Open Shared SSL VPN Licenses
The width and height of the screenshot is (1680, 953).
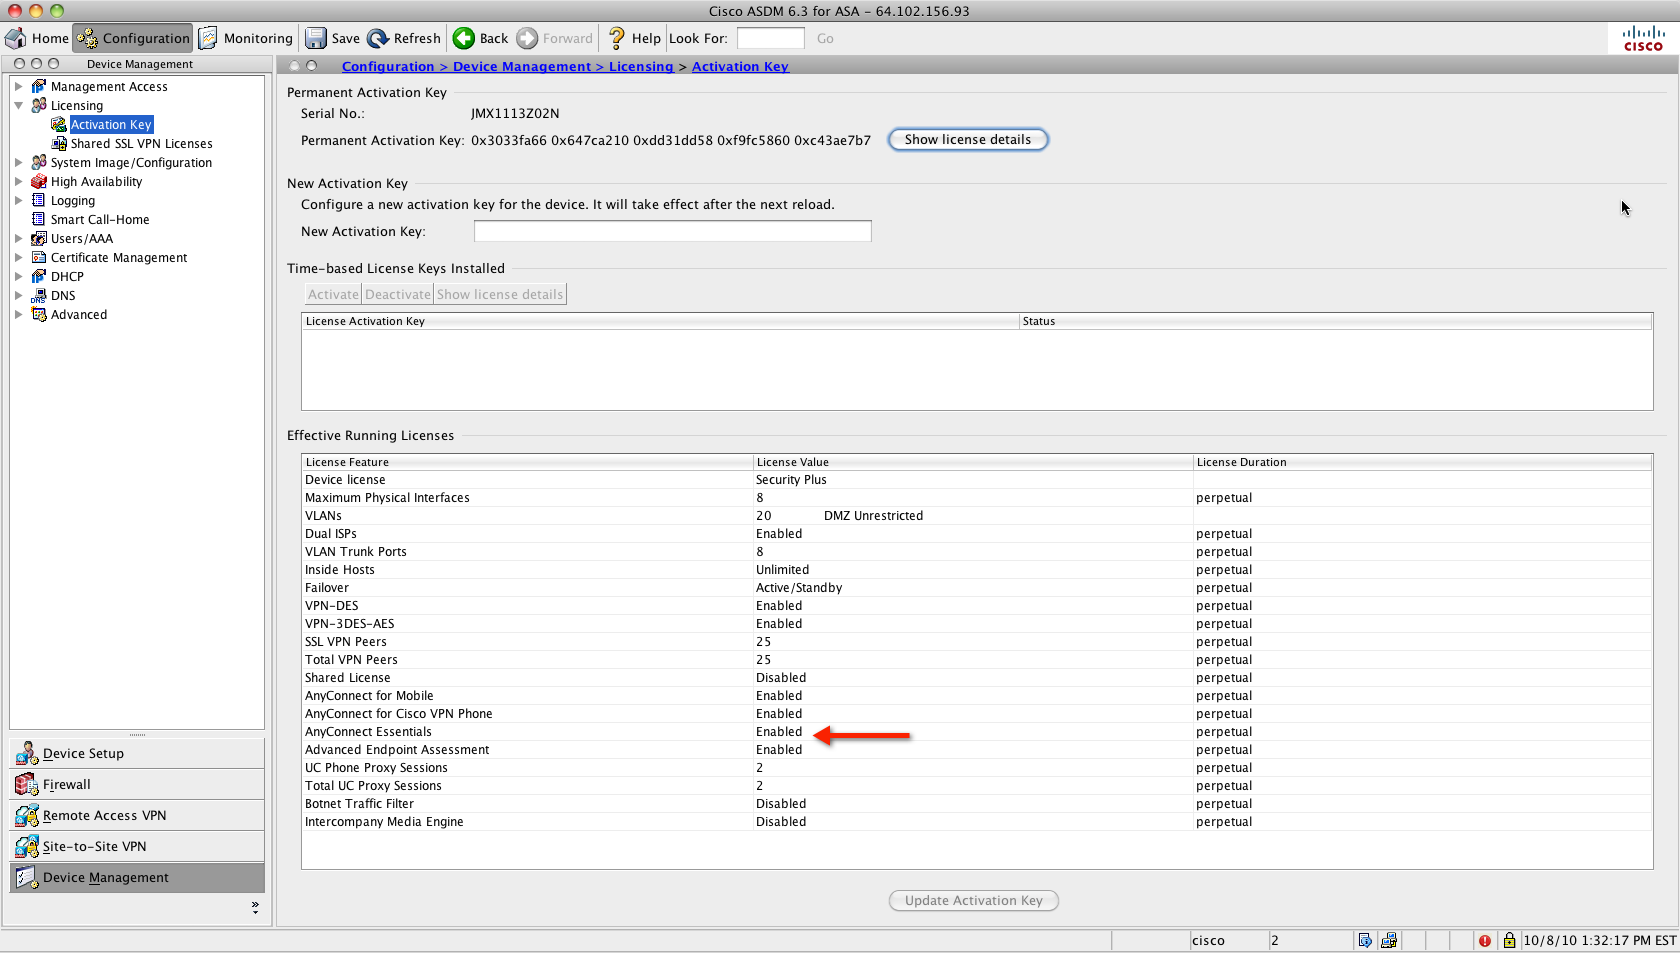(141, 144)
